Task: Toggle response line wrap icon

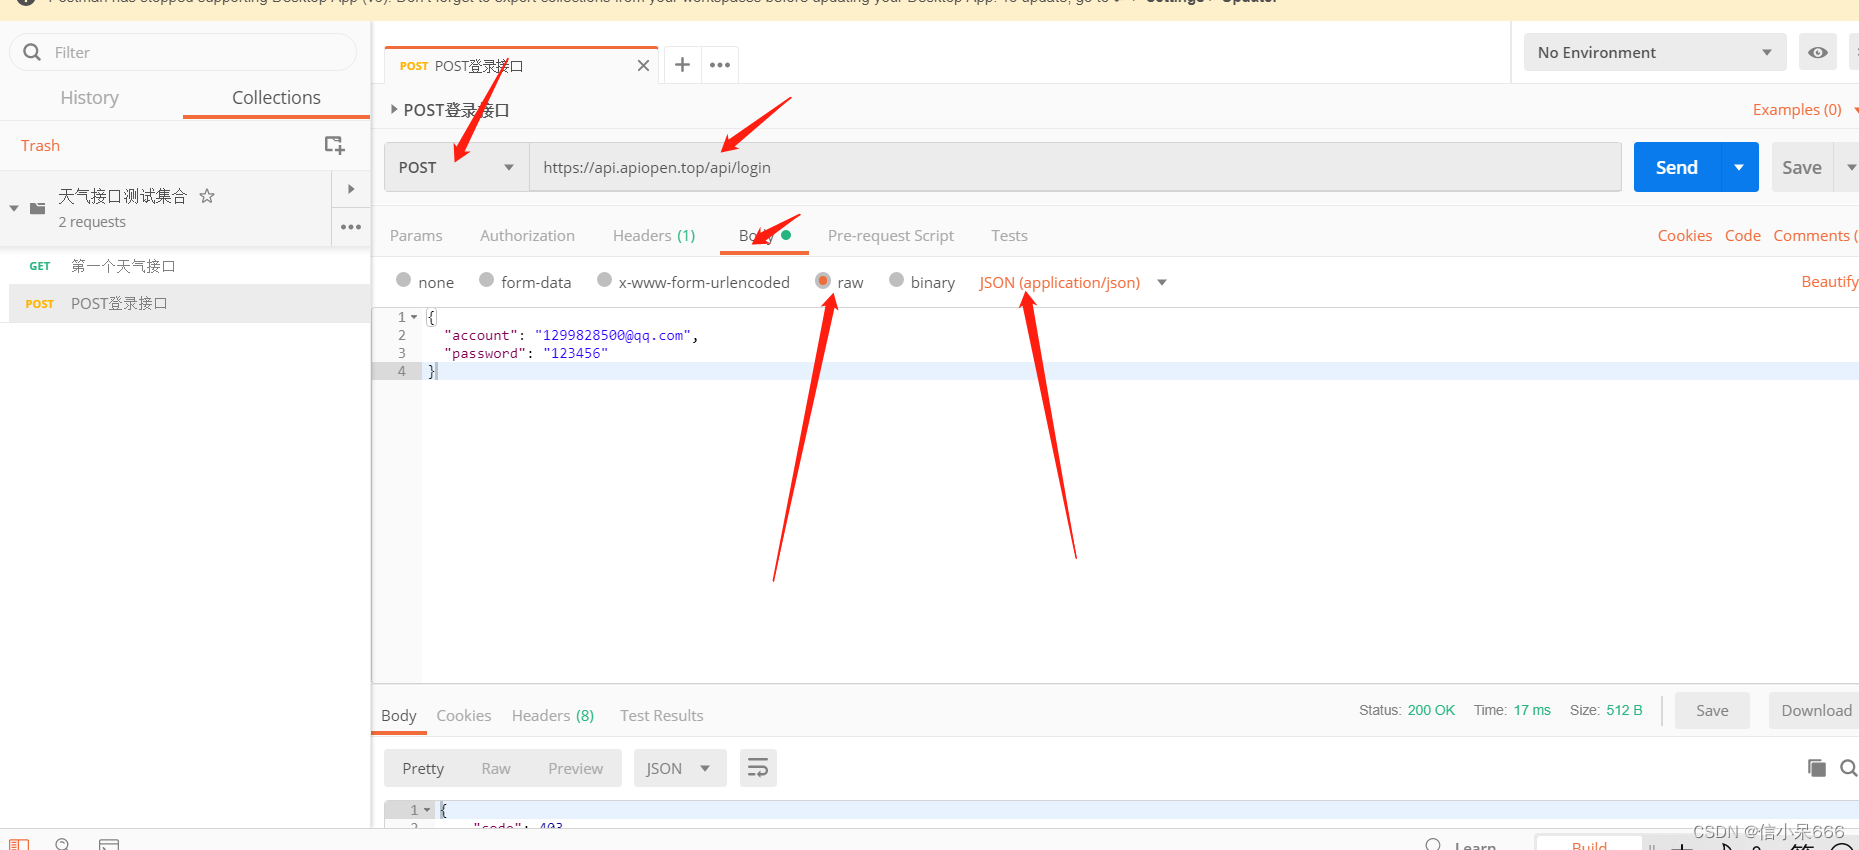Action: pos(758,768)
